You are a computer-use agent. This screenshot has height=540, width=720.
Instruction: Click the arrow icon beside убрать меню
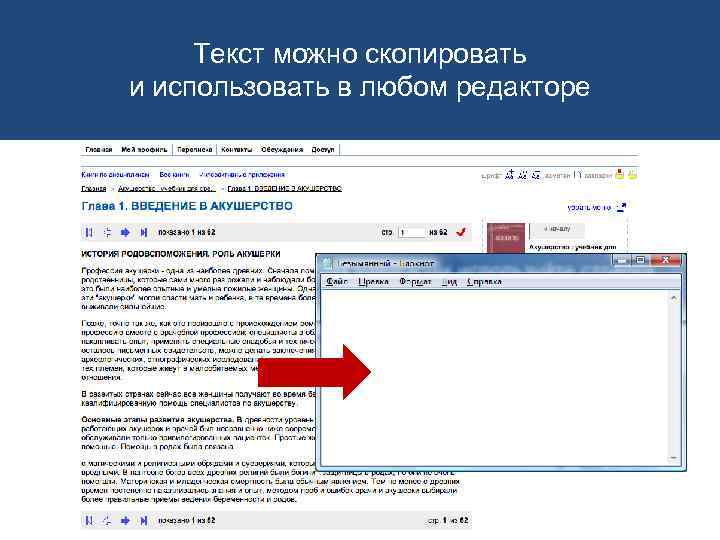[x=621, y=208]
